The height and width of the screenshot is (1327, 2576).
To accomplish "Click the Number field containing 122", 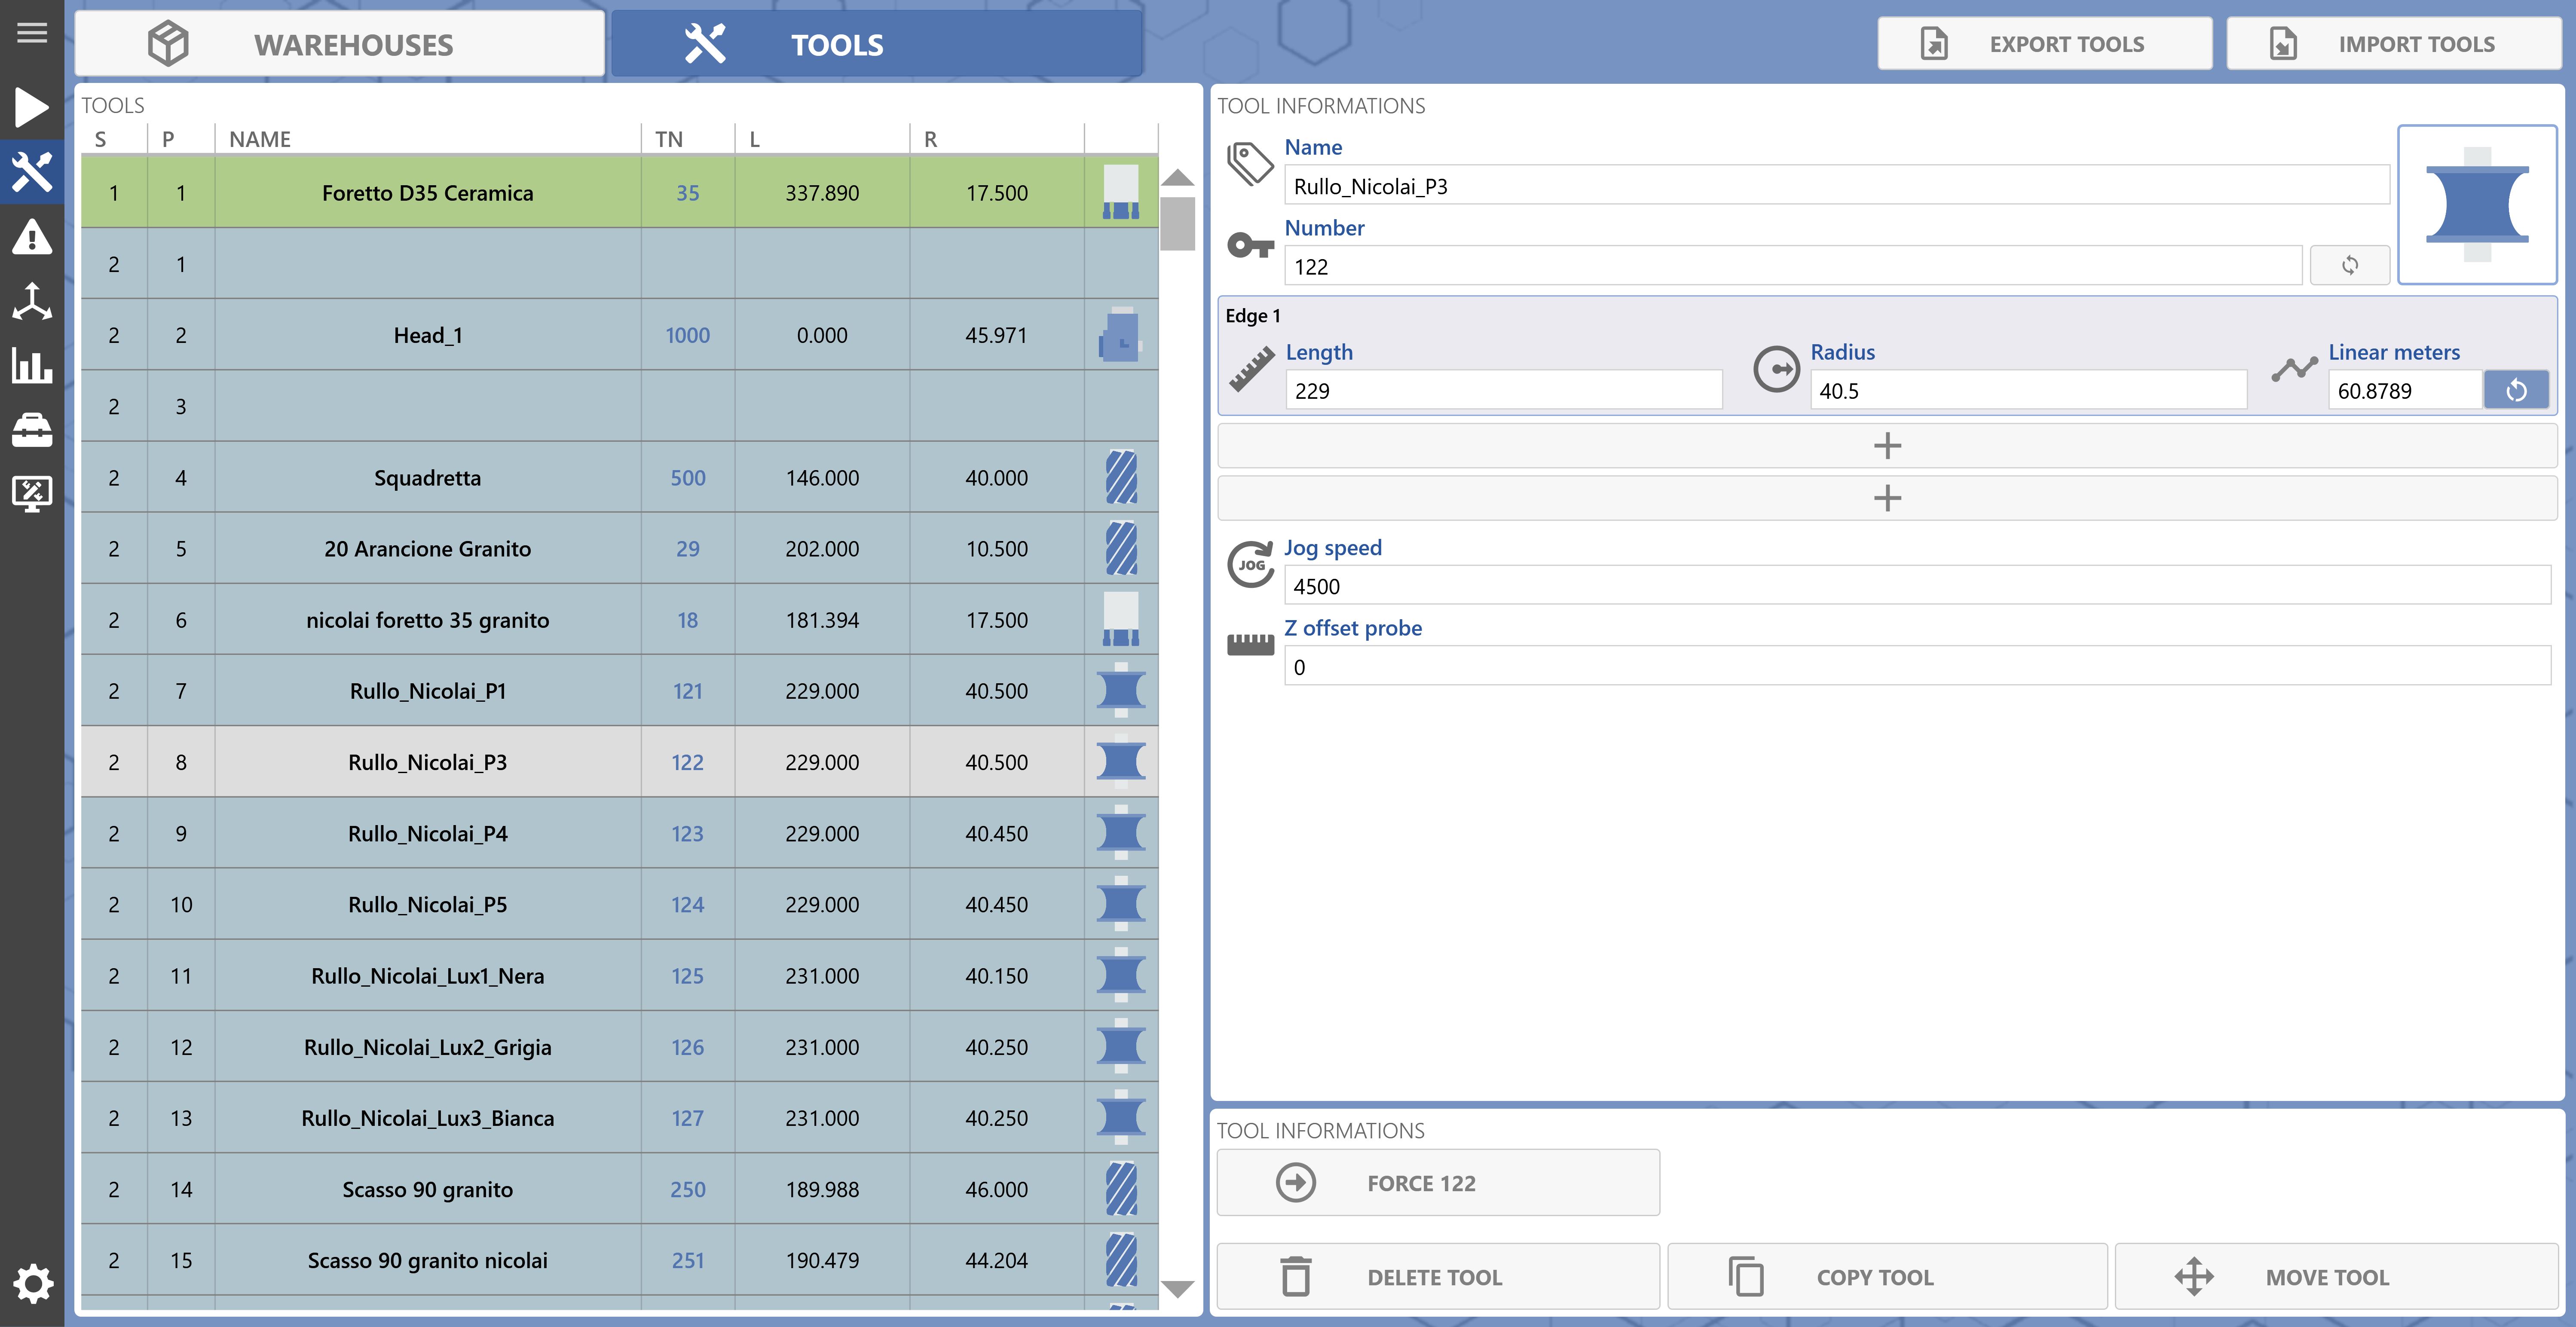I will (x=1793, y=266).
